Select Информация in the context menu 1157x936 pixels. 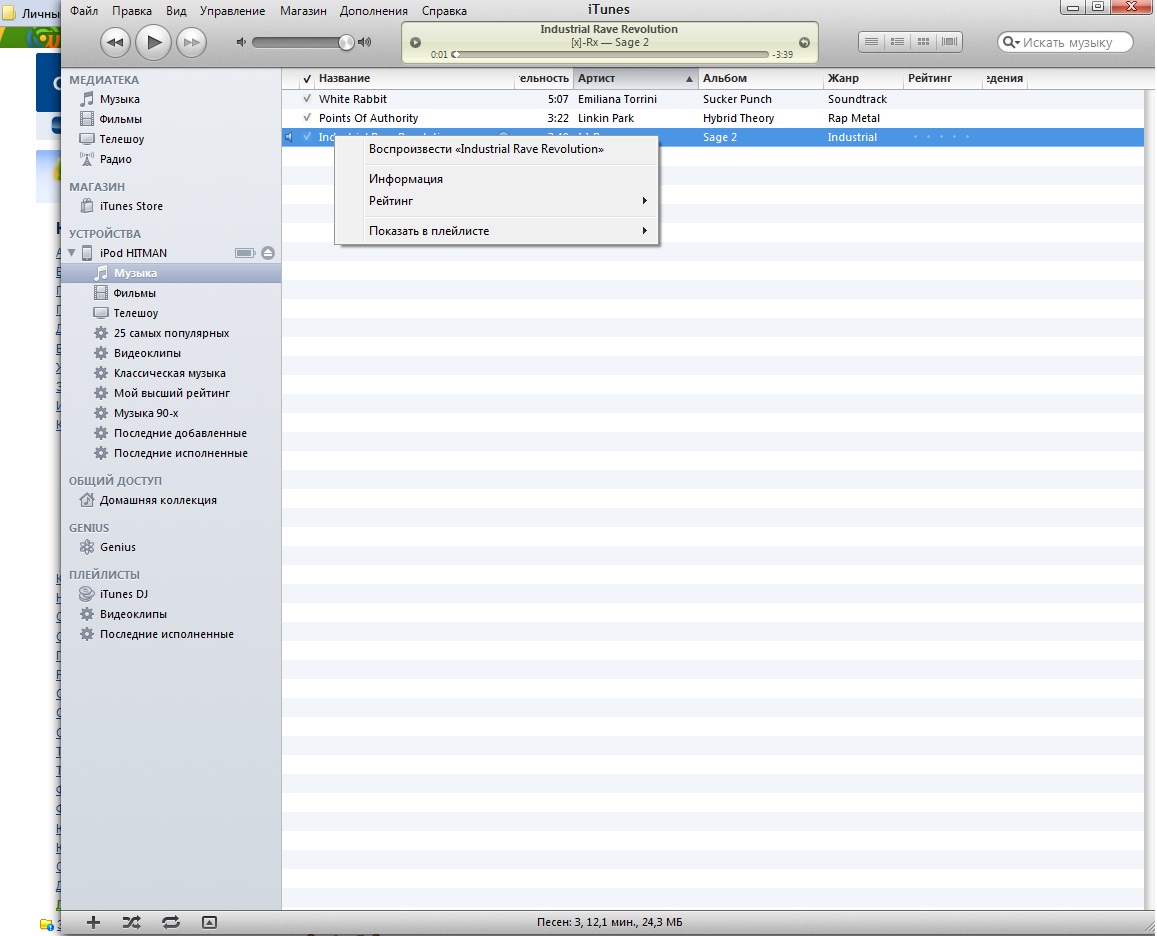497,179
